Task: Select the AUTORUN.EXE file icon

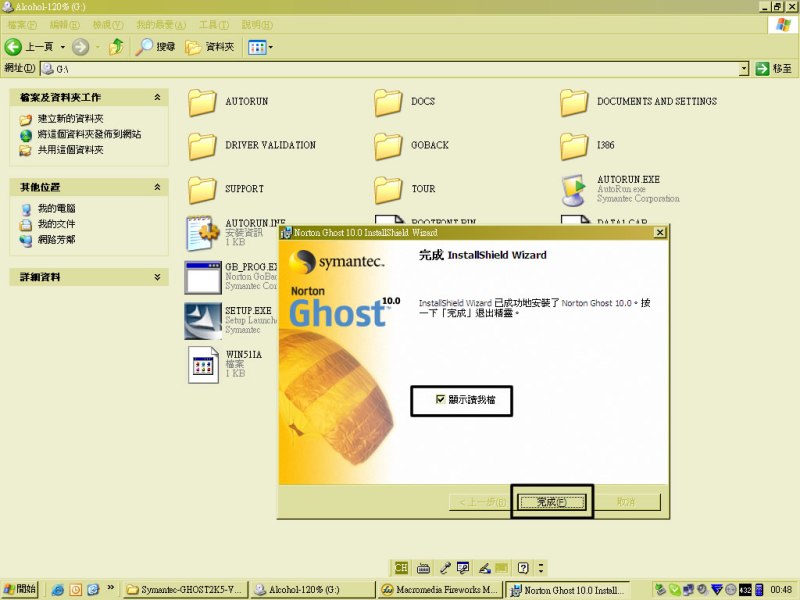Action: (574, 190)
